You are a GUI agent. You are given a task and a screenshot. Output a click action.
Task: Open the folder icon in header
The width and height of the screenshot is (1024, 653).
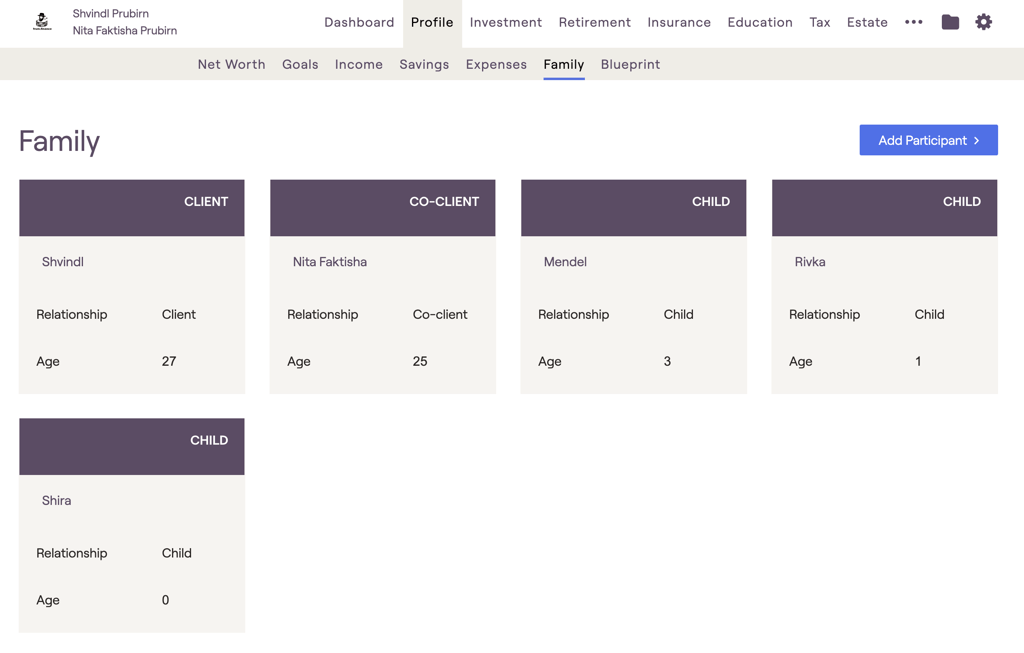pos(950,22)
